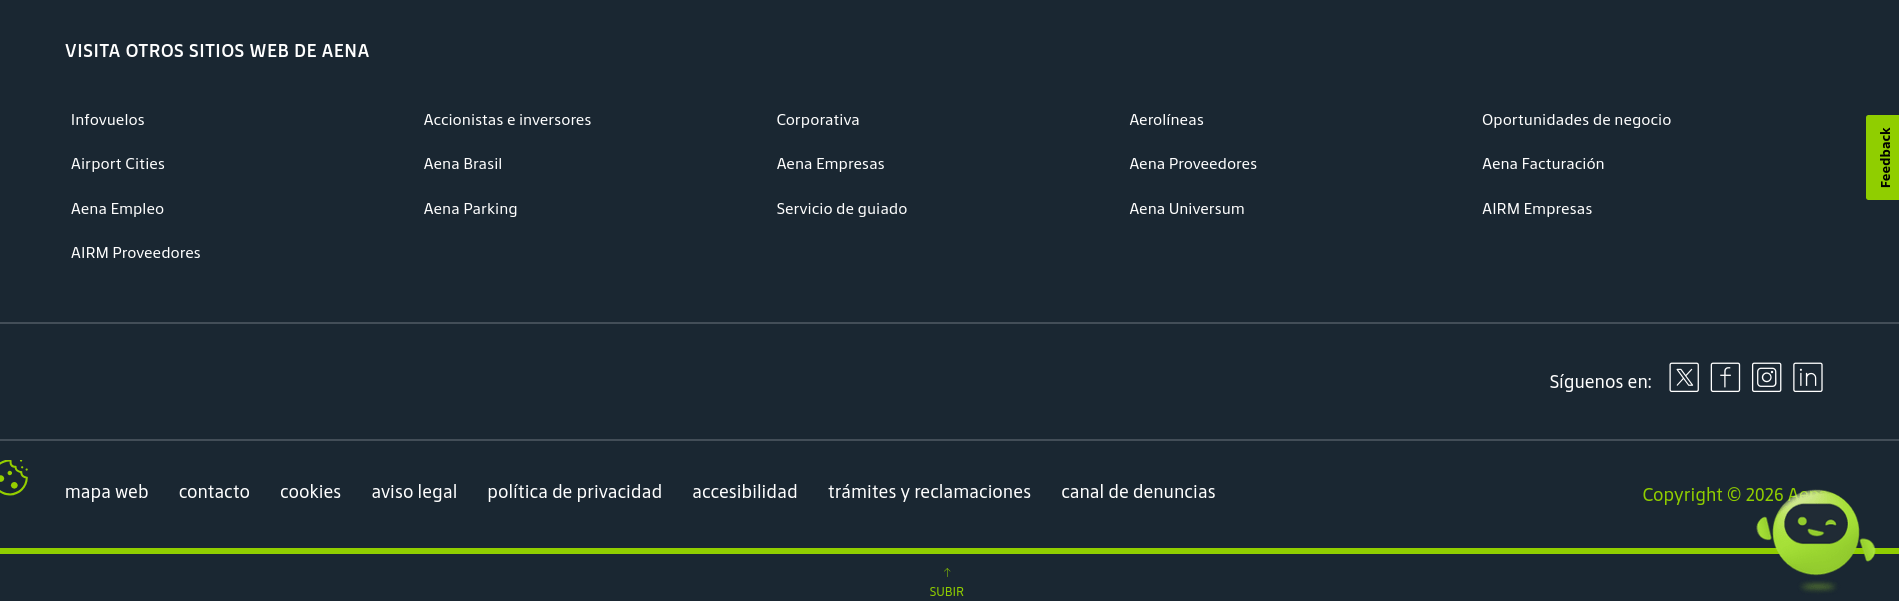
Task: Open política de privacidad page
Action: click(x=574, y=492)
